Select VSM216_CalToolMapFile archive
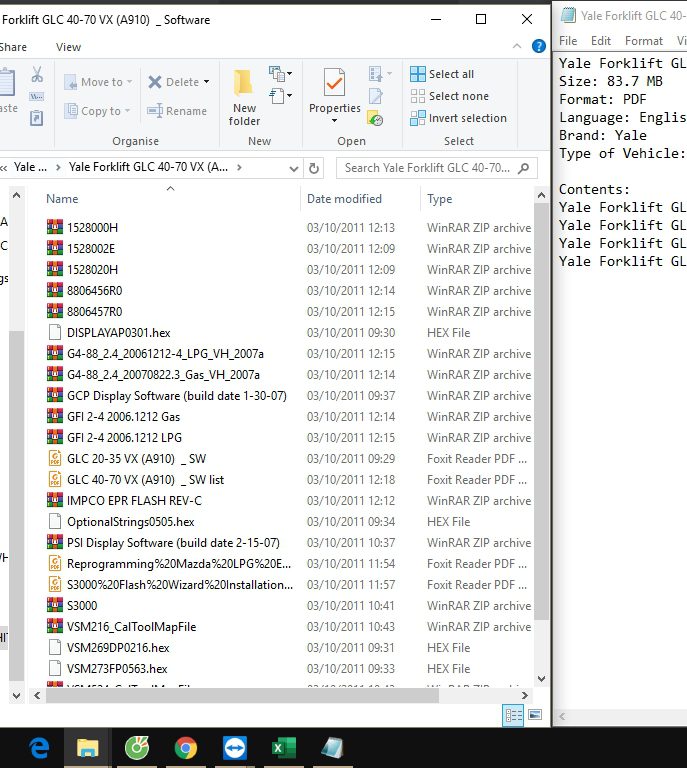 (x=131, y=626)
